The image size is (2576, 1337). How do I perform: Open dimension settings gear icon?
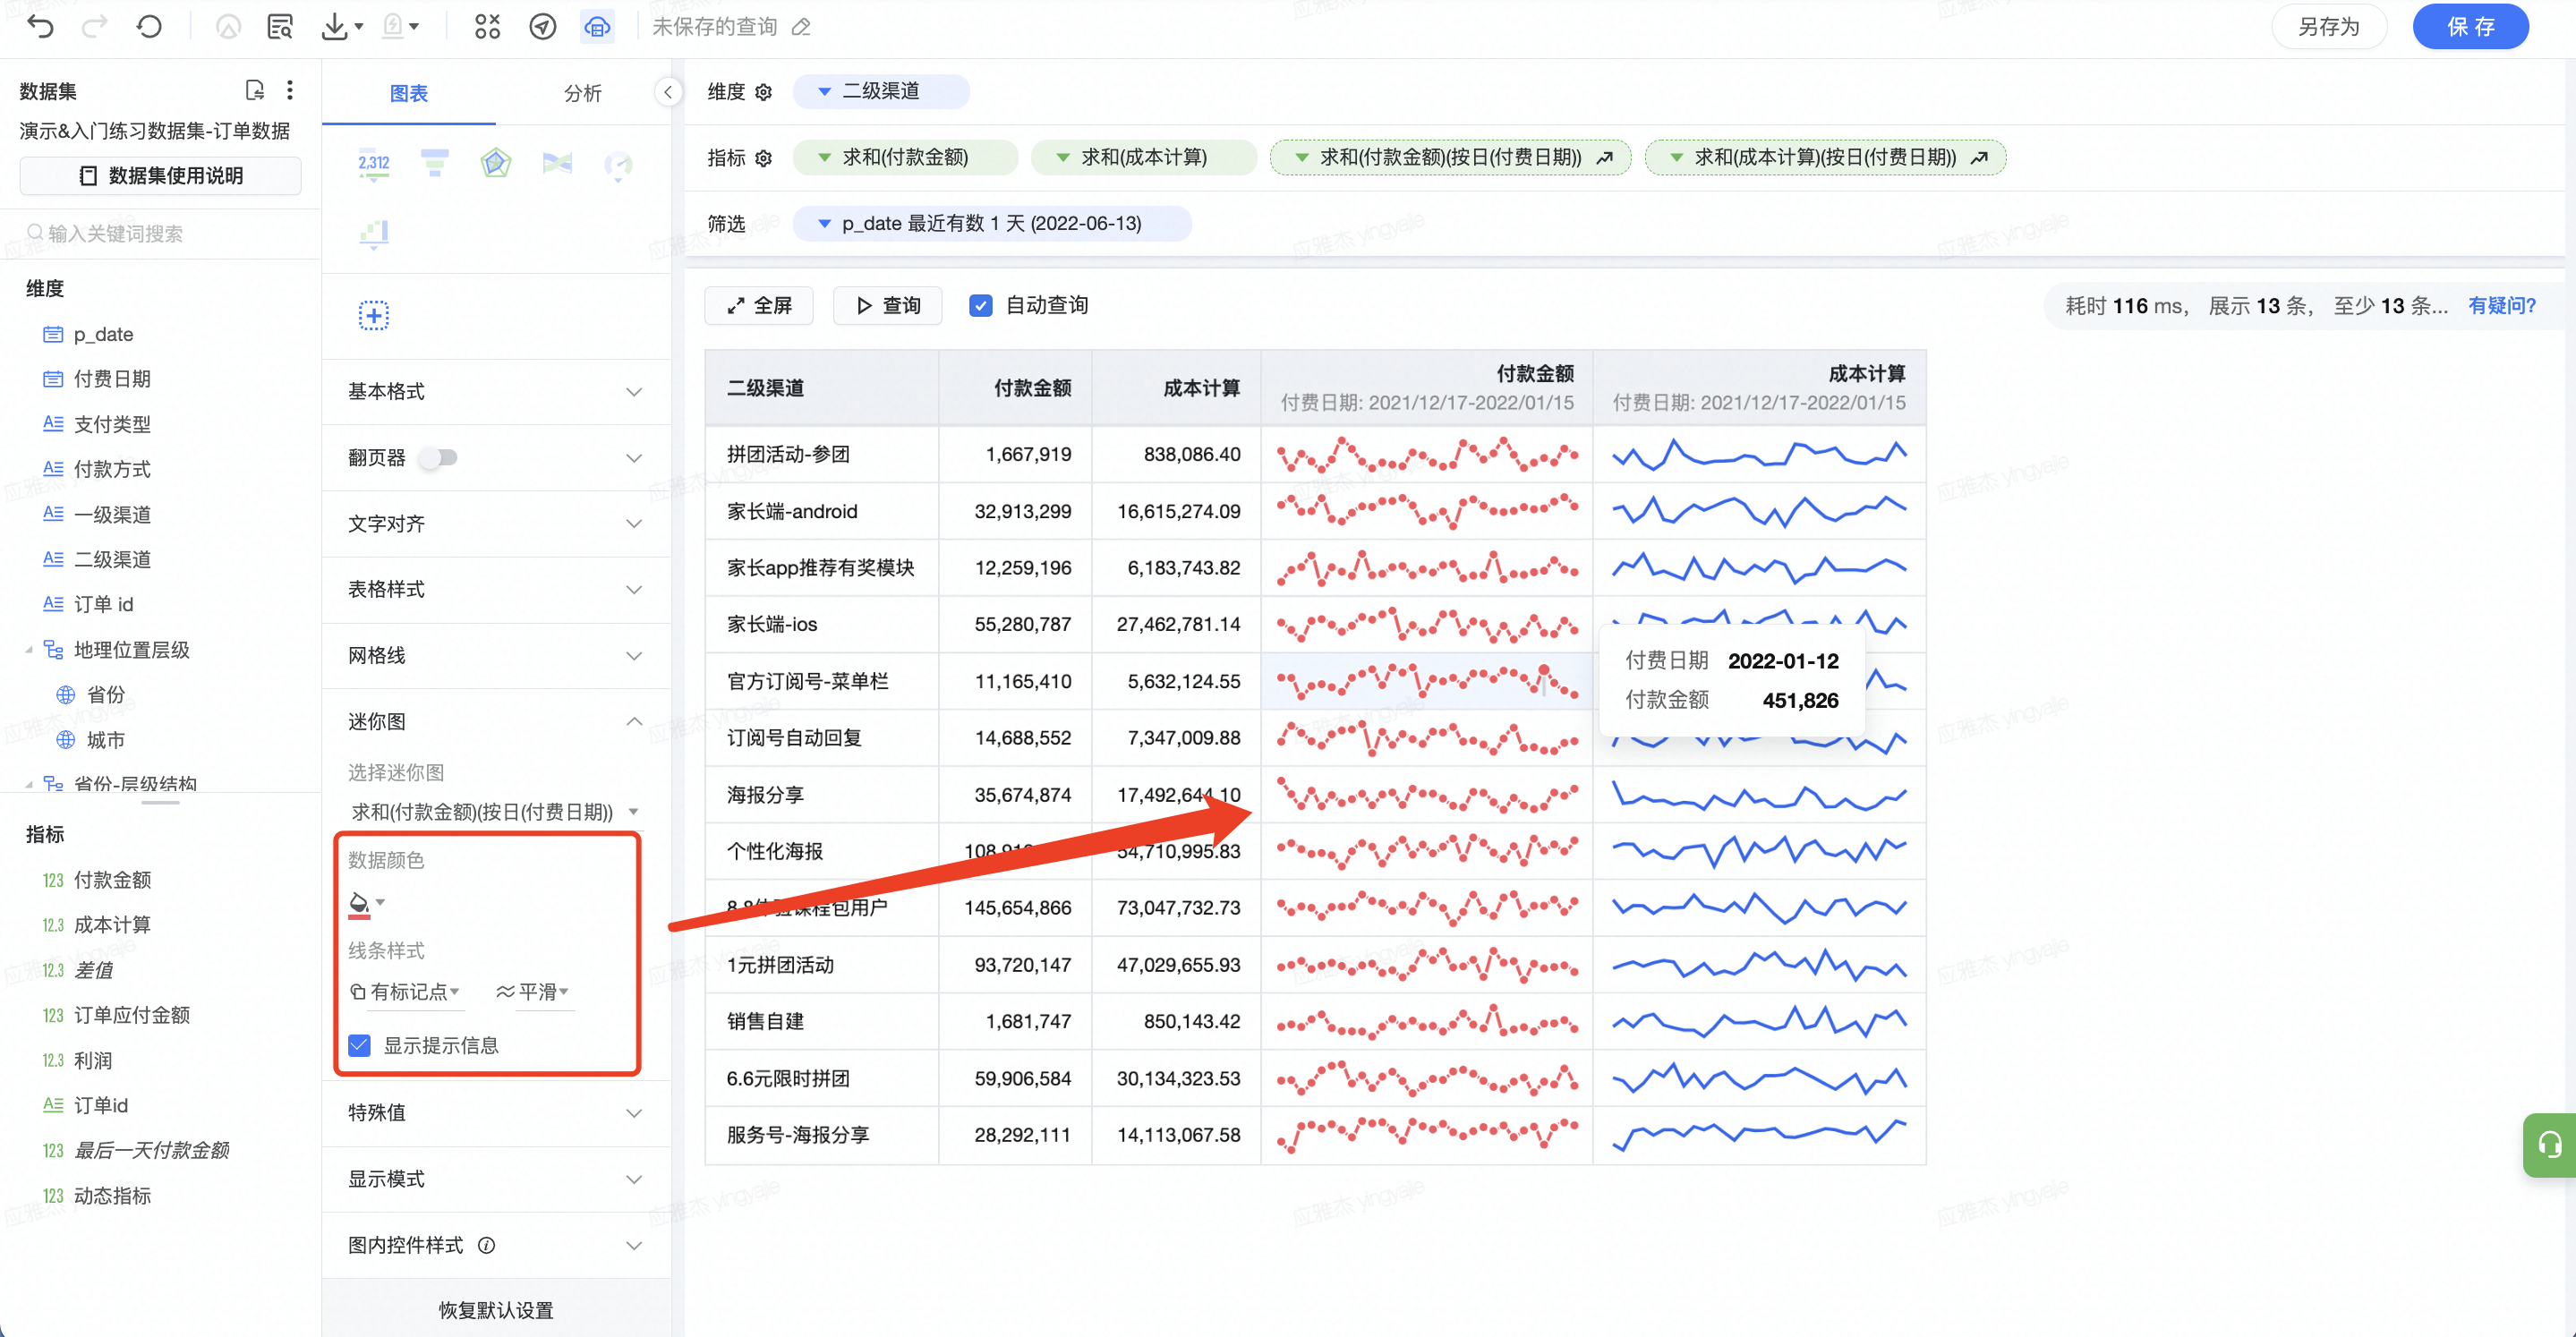tap(764, 92)
